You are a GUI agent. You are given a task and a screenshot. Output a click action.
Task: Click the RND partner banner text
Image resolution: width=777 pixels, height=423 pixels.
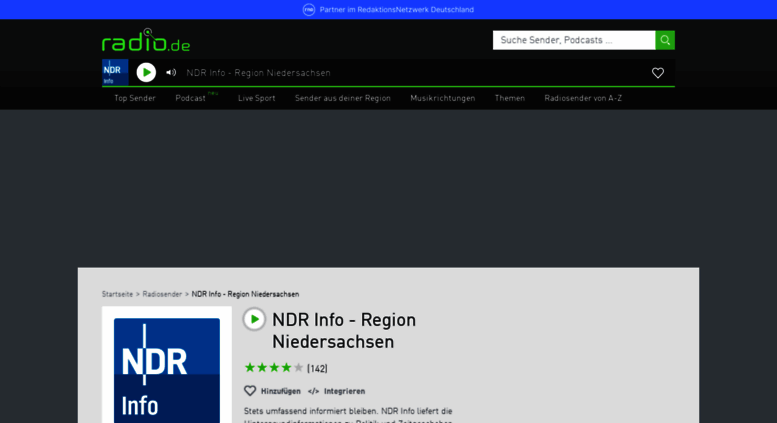tap(396, 9)
